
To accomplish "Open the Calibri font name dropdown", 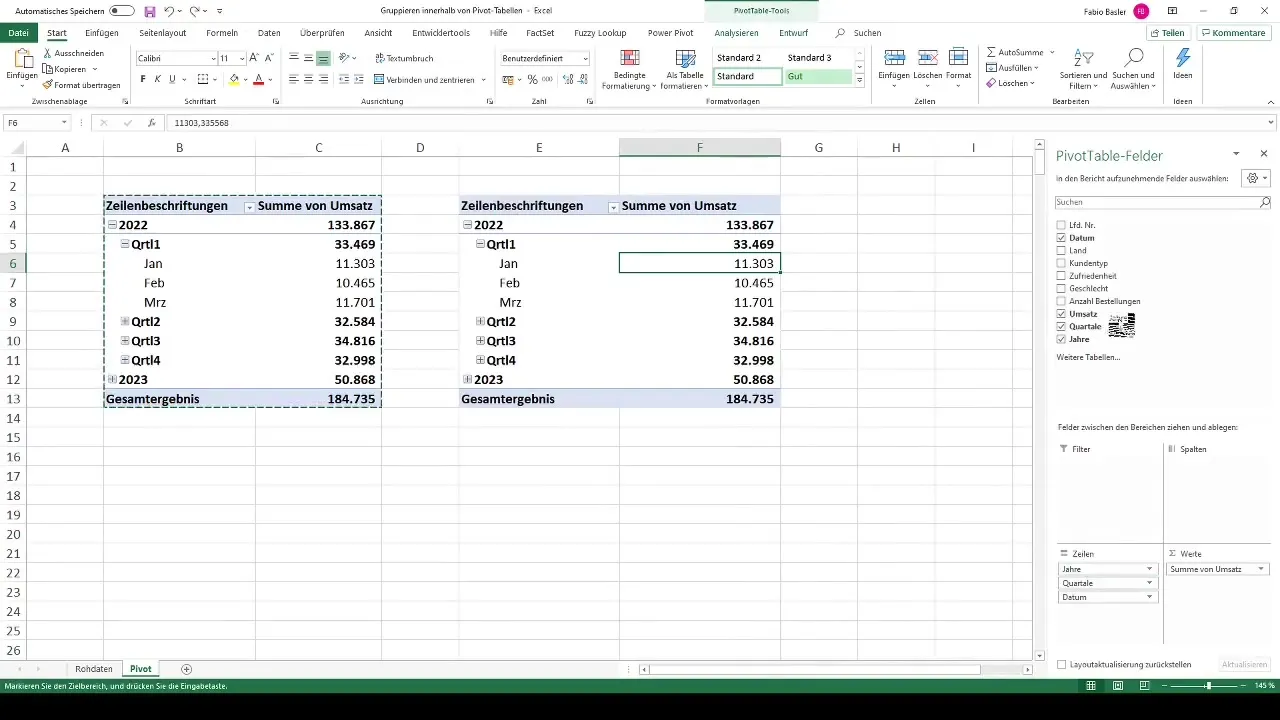I will pyautogui.click(x=211, y=58).
